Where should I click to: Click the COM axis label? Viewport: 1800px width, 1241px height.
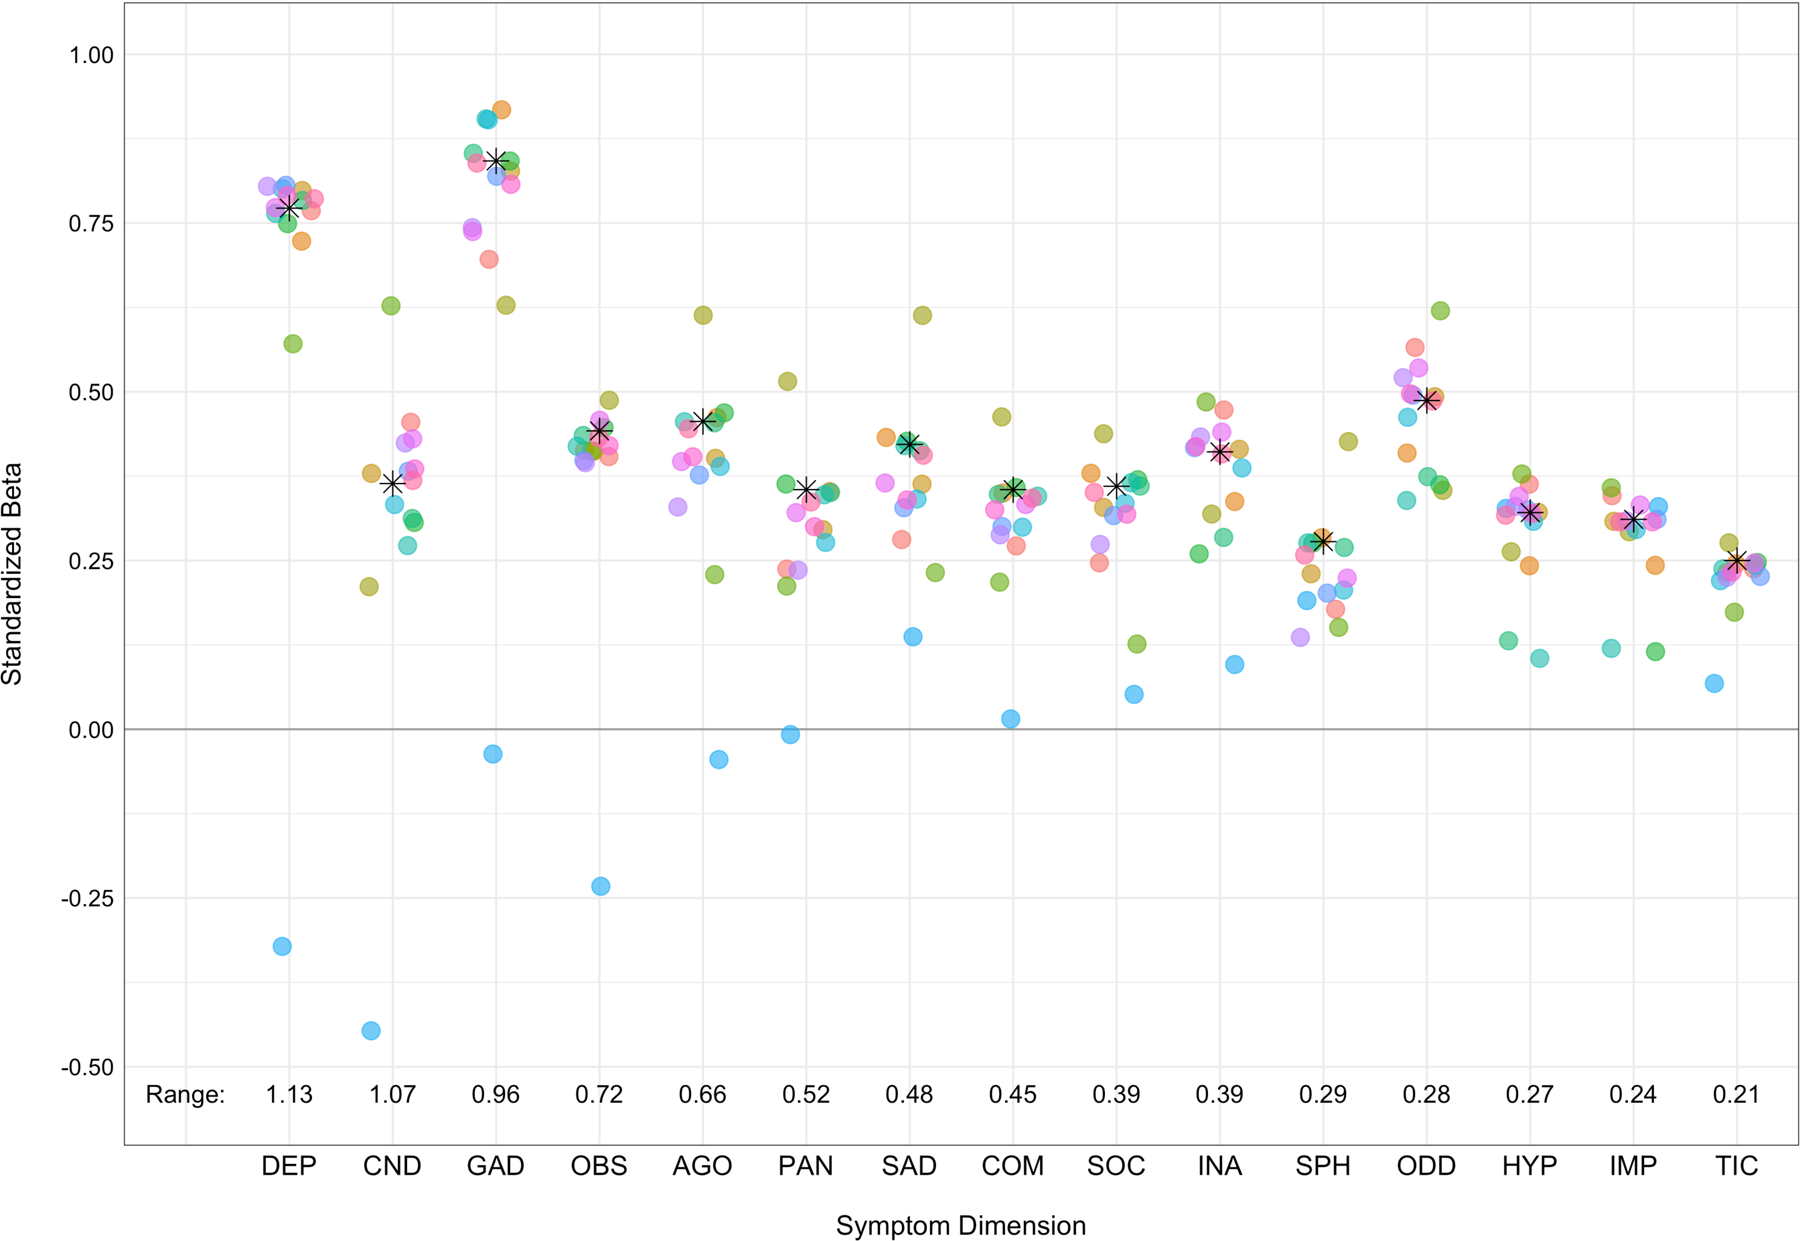point(1013,1166)
